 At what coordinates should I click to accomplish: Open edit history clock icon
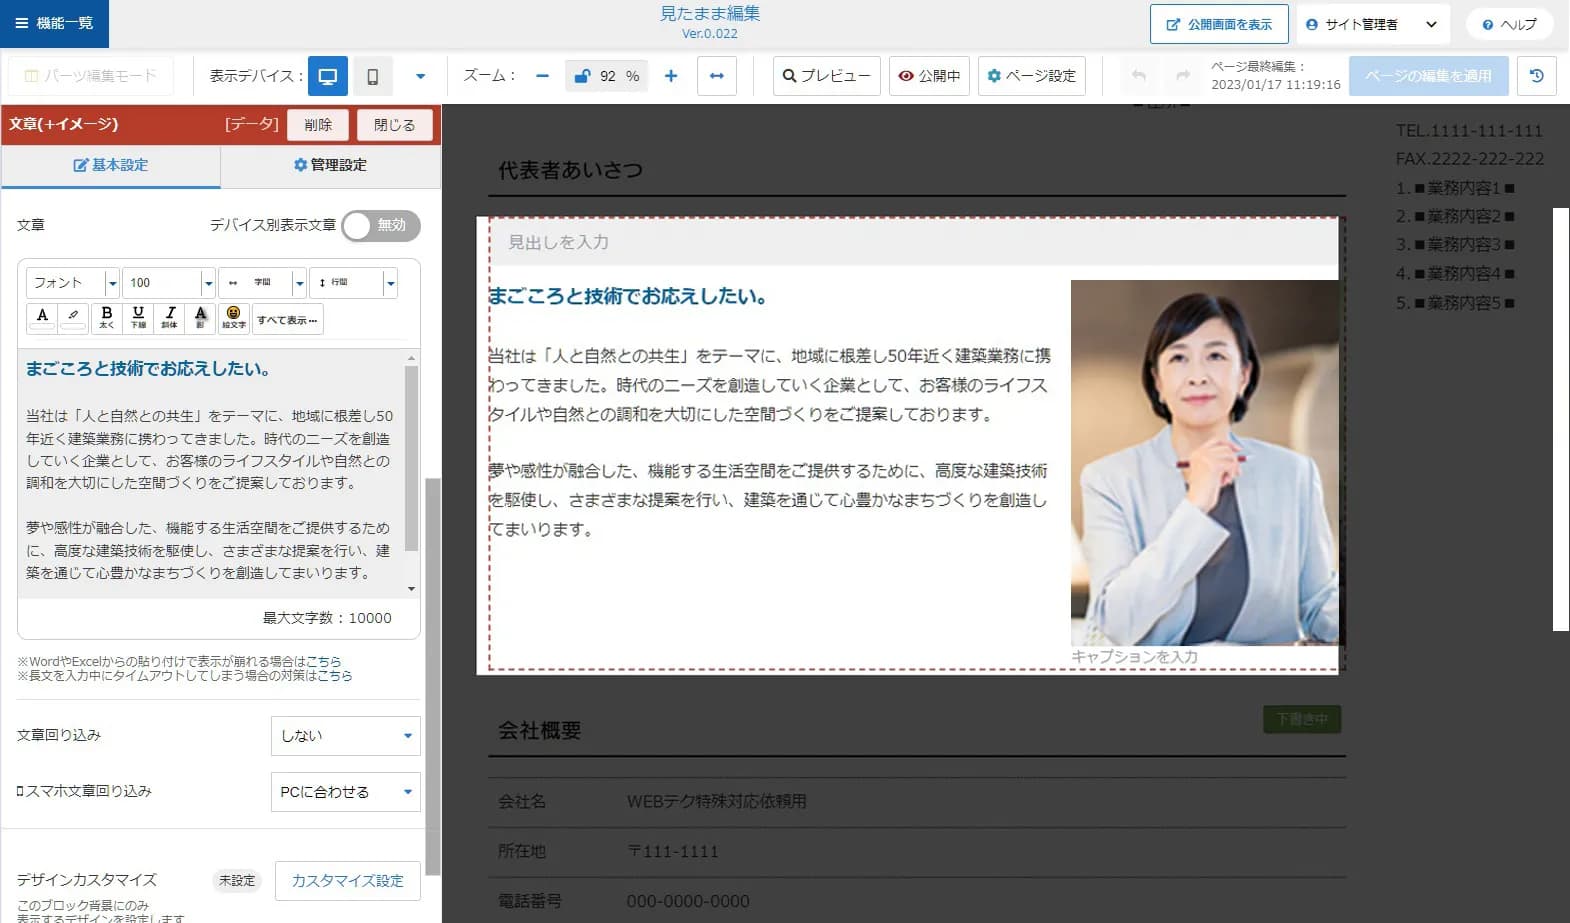pyautogui.click(x=1537, y=76)
